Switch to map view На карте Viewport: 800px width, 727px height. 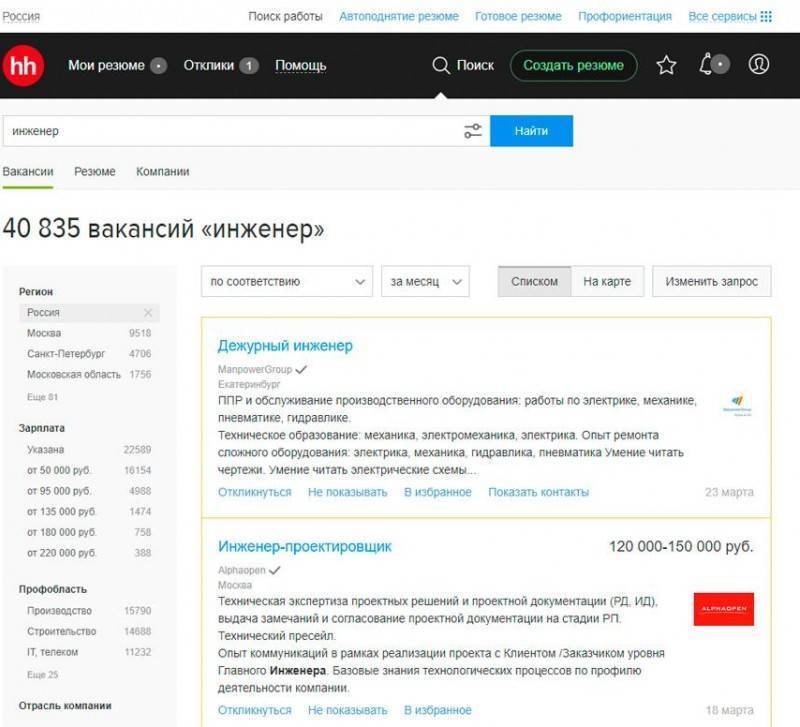[607, 282]
